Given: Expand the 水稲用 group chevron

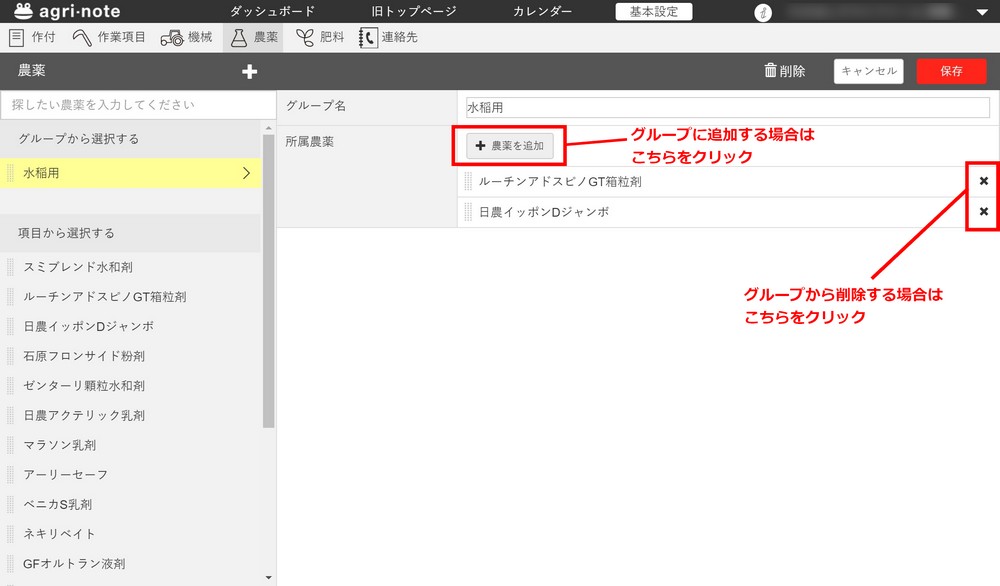Looking at the screenshot, I should (246, 173).
